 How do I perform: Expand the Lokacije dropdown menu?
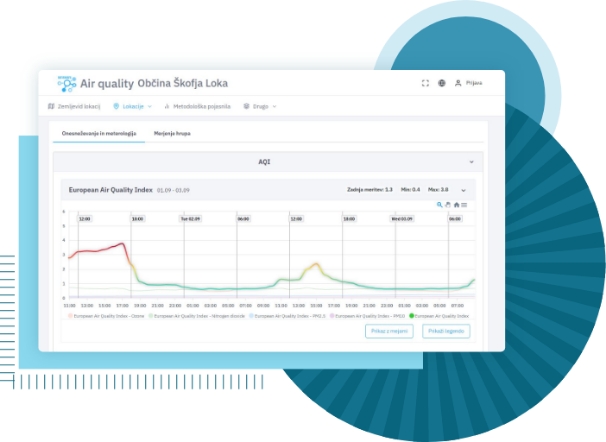click(x=133, y=106)
